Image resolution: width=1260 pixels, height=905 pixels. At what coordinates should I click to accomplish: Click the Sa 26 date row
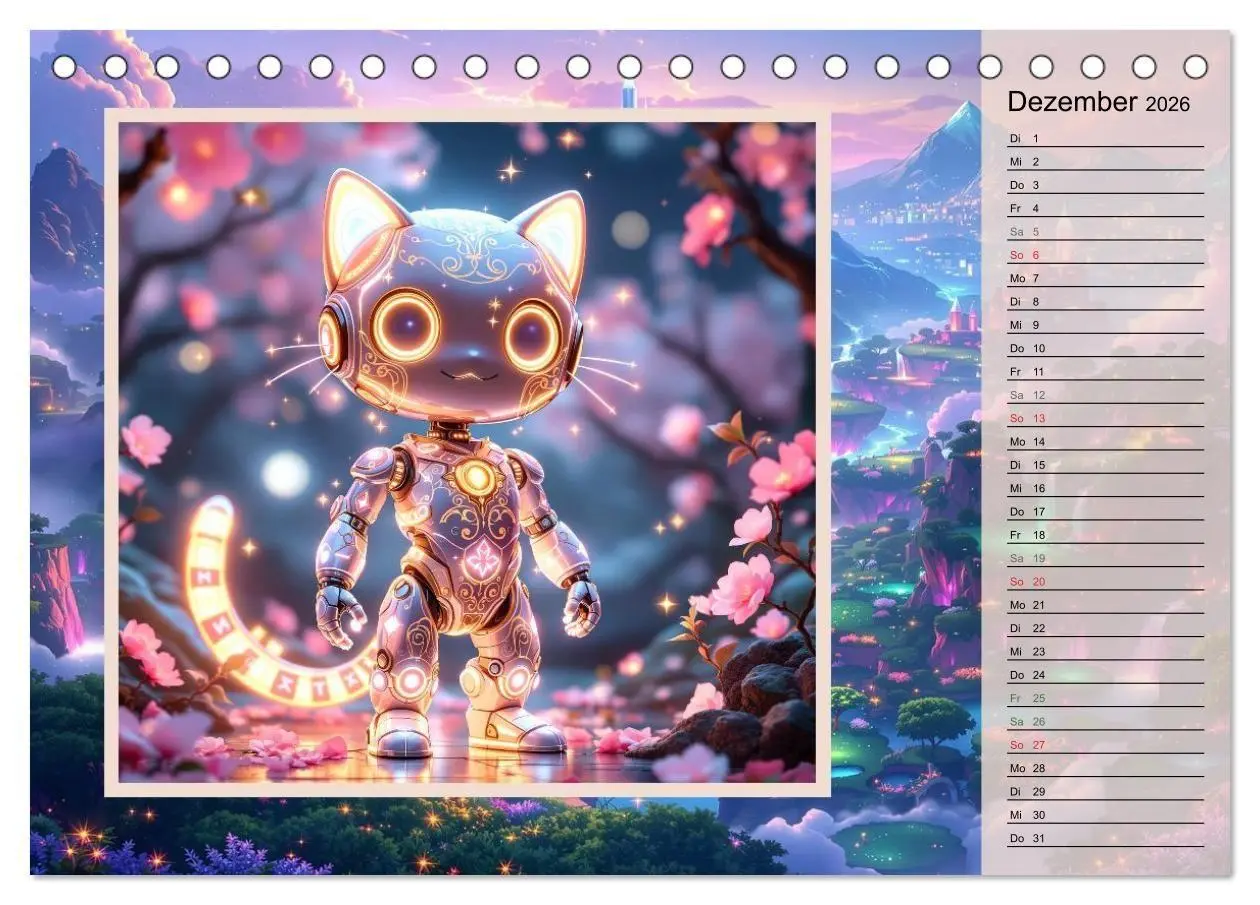(x=1105, y=721)
